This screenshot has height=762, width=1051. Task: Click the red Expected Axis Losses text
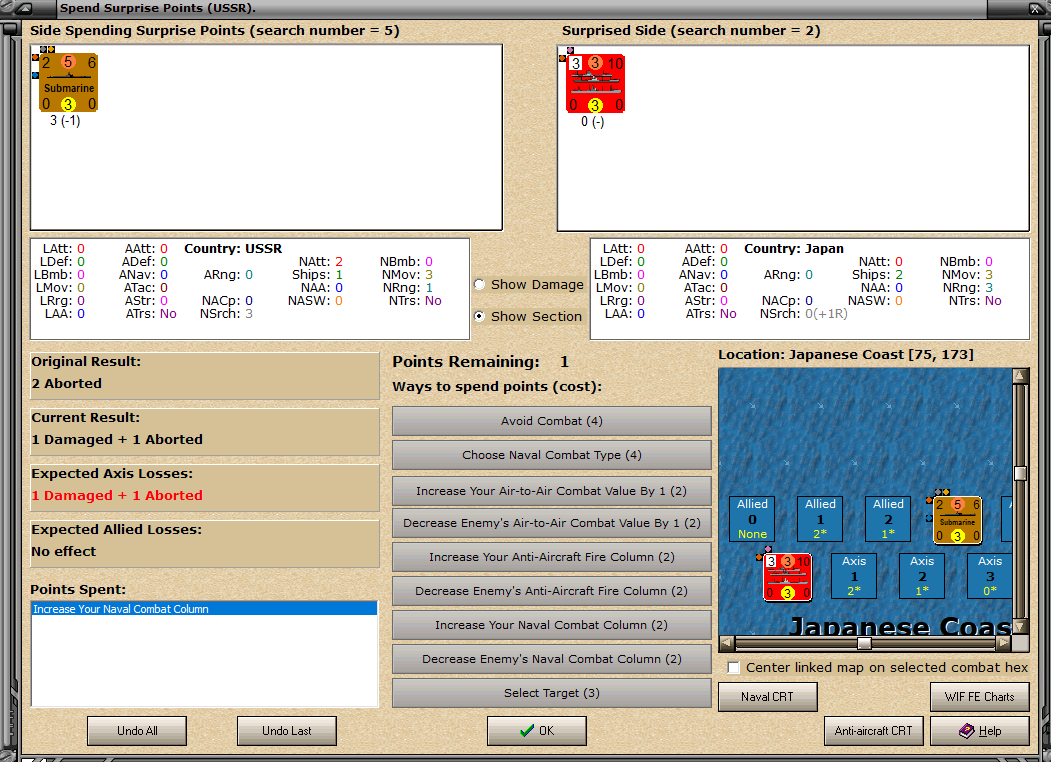tap(117, 495)
